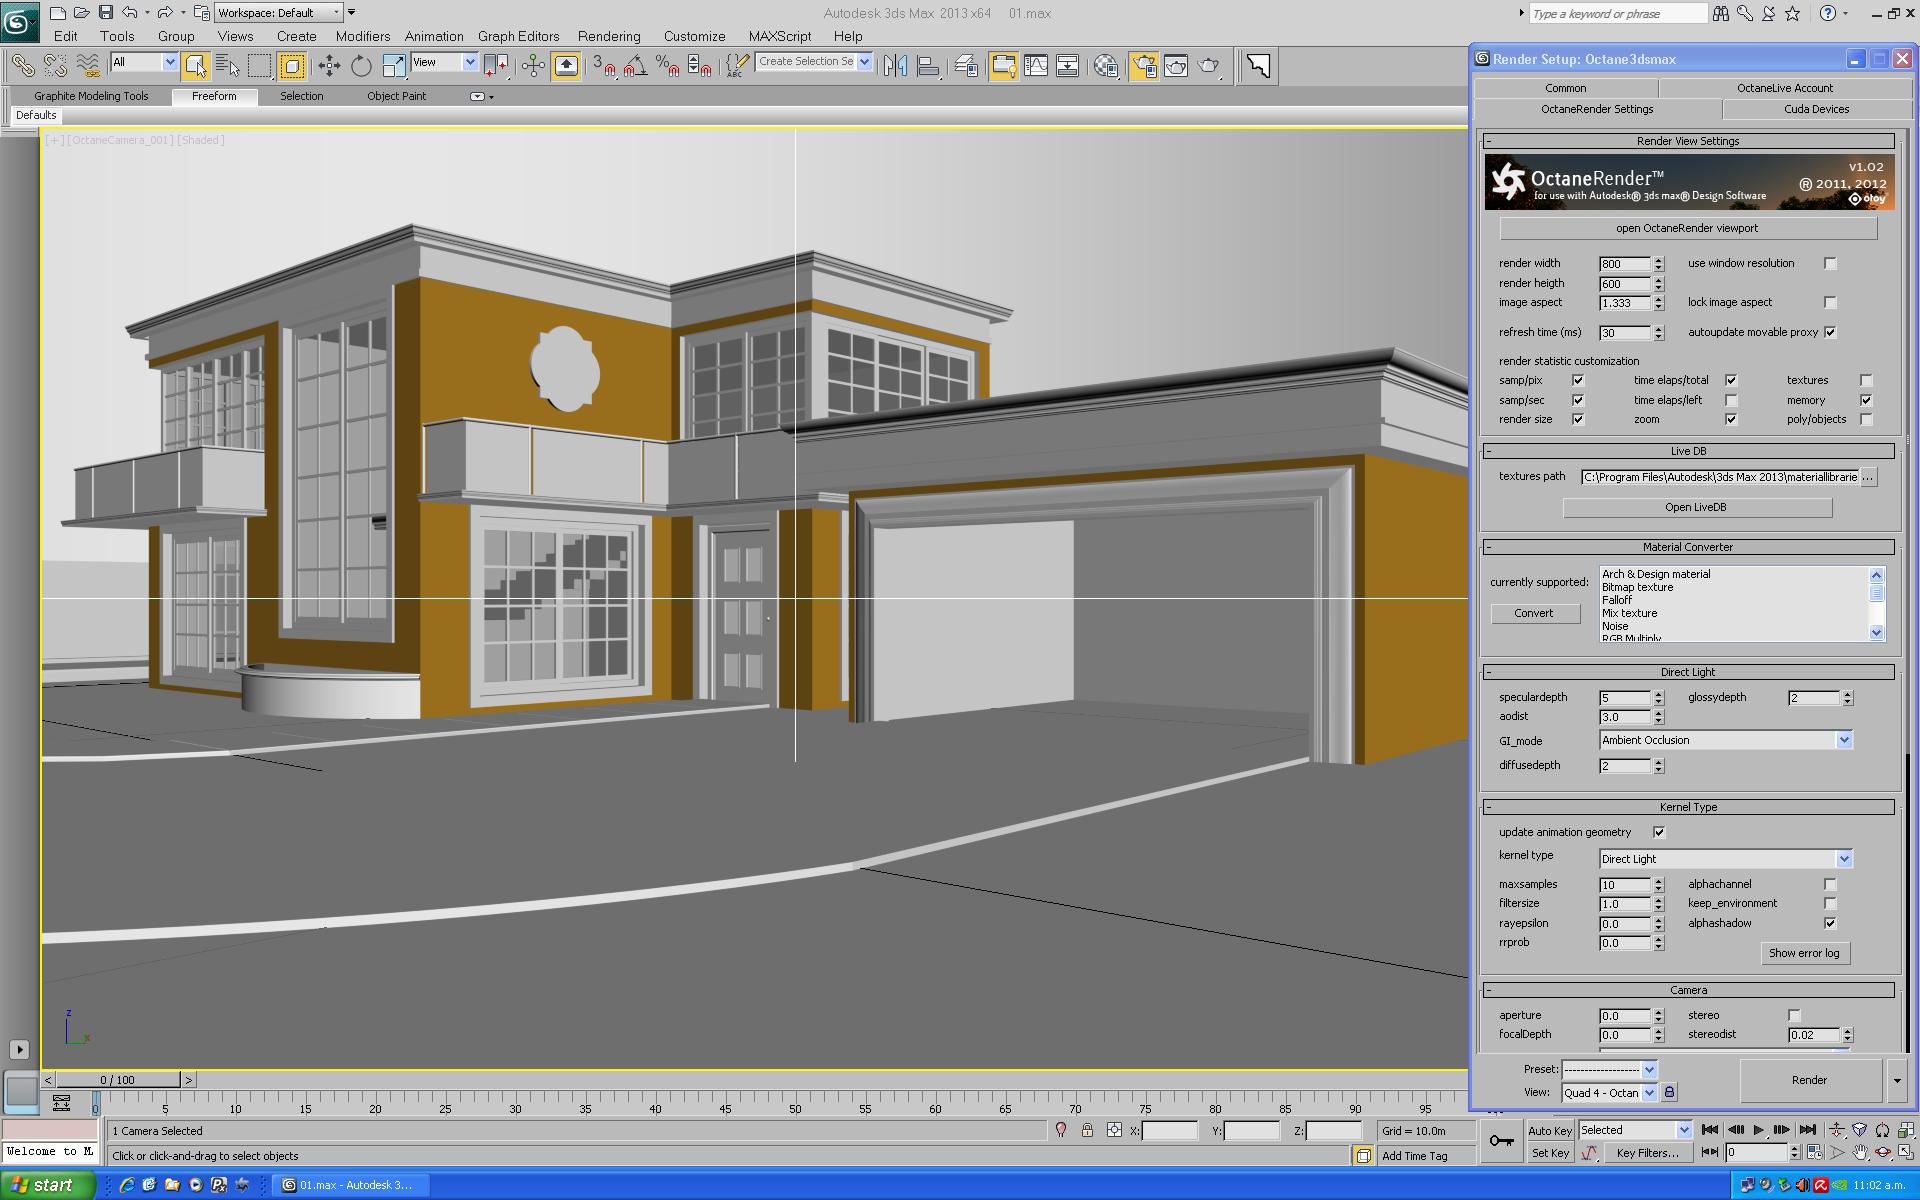The width and height of the screenshot is (1920, 1200).
Task: Click the render width input field
Action: point(1624,264)
